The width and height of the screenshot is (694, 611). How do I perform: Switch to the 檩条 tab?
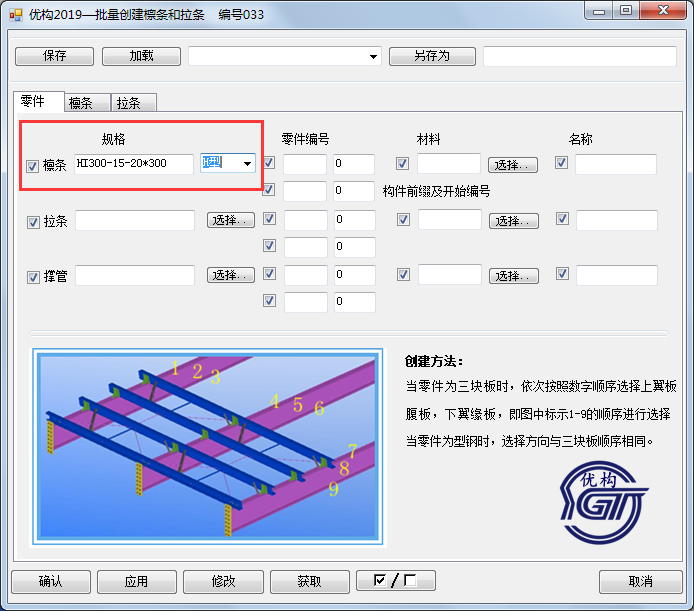click(x=87, y=103)
